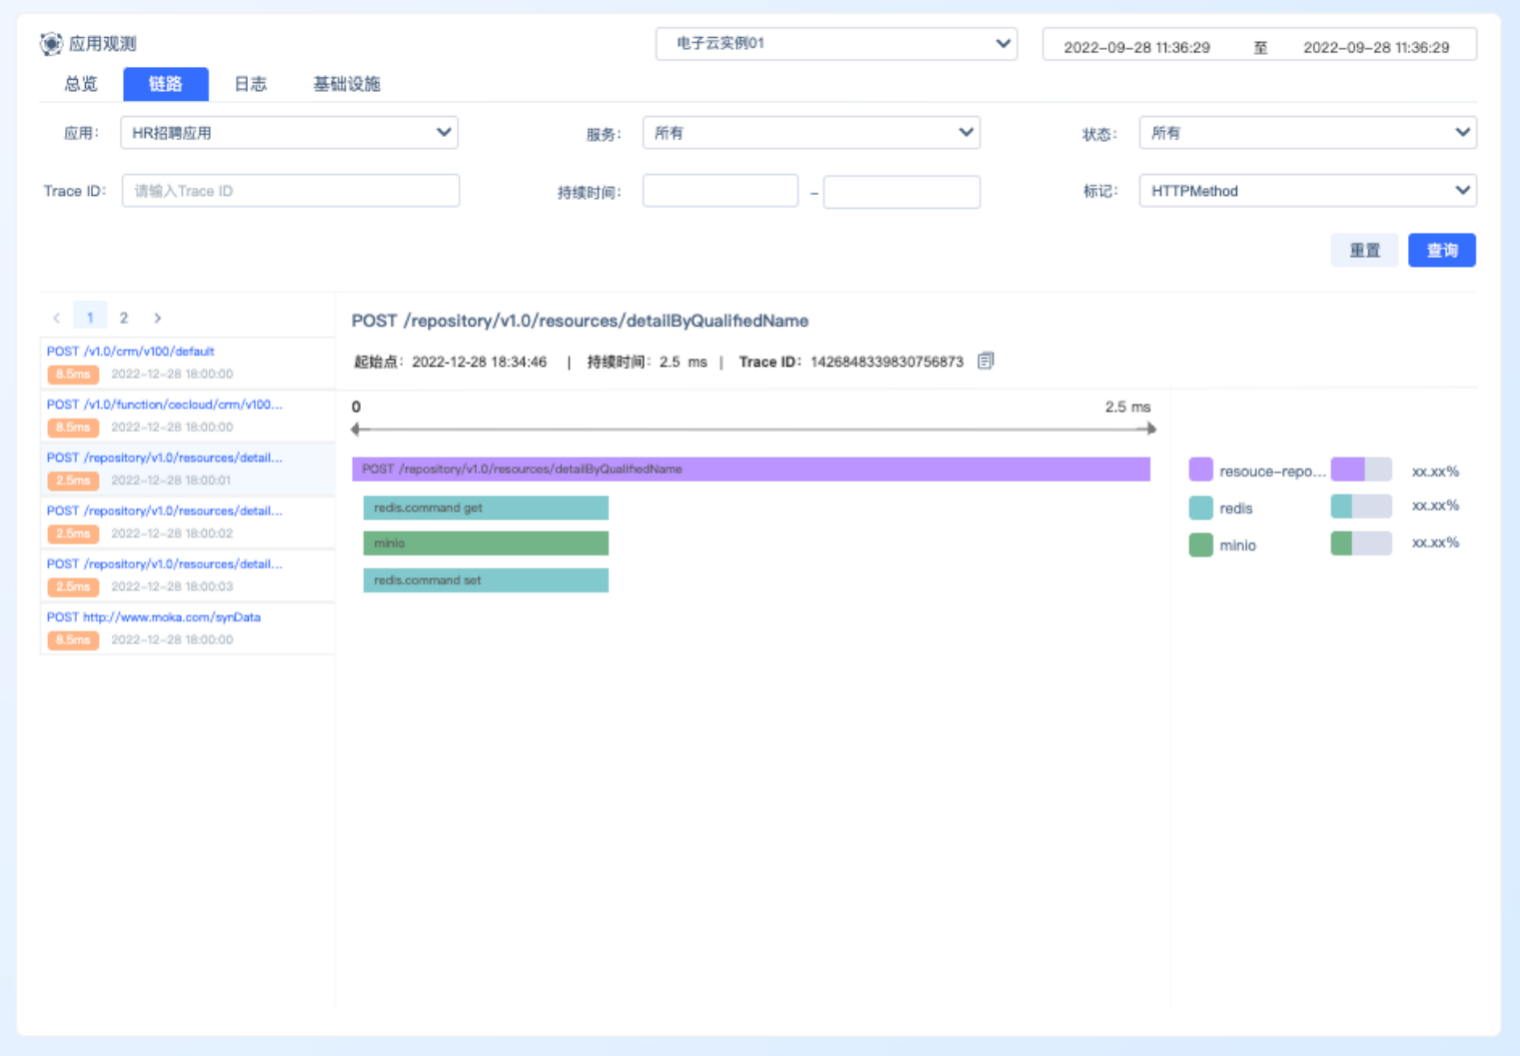Screen dimensions: 1520x1056
Task: Expand the 服务 所有 dropdown
Action: [x=811, y=133]
